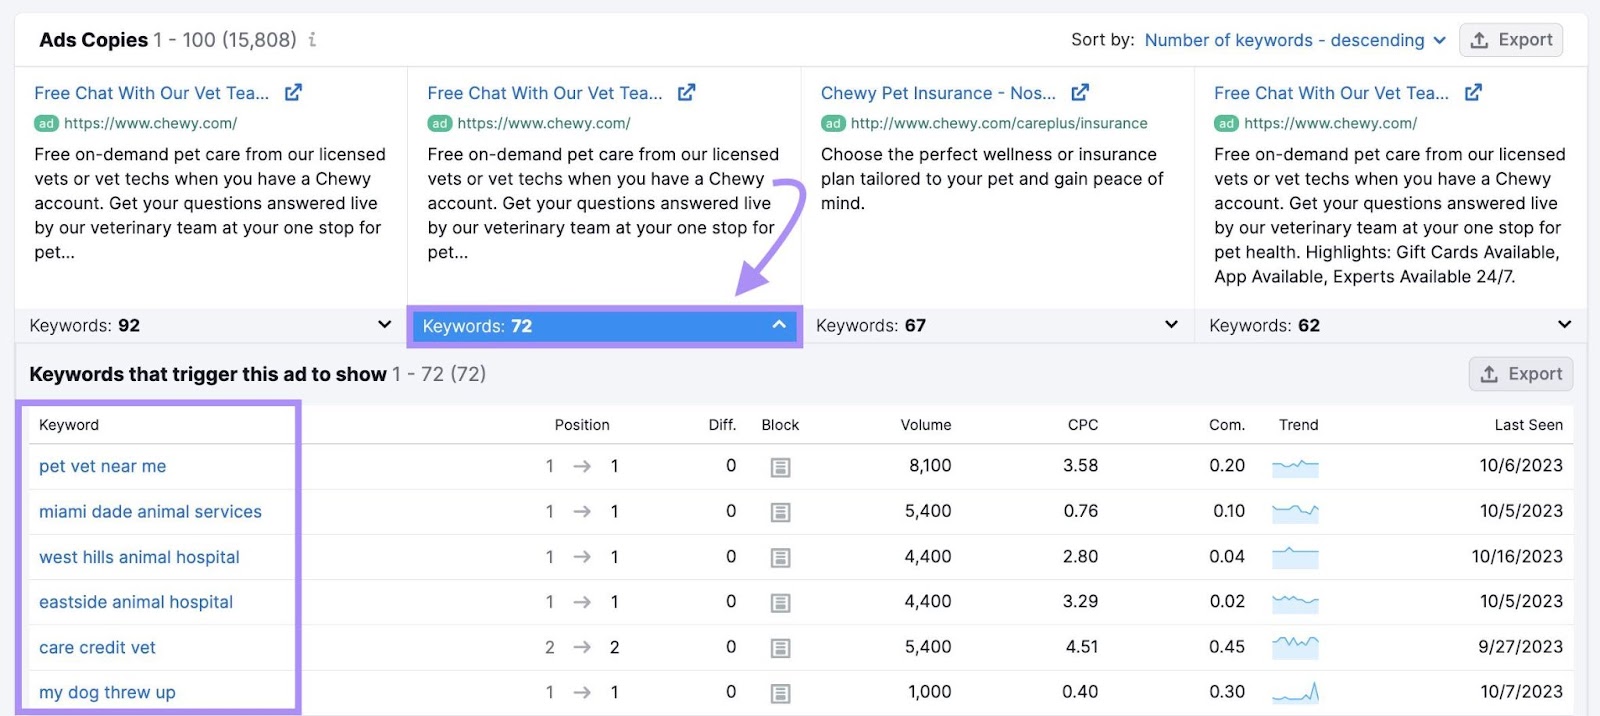Expand Keywords: 92 panel

point(210,325)
